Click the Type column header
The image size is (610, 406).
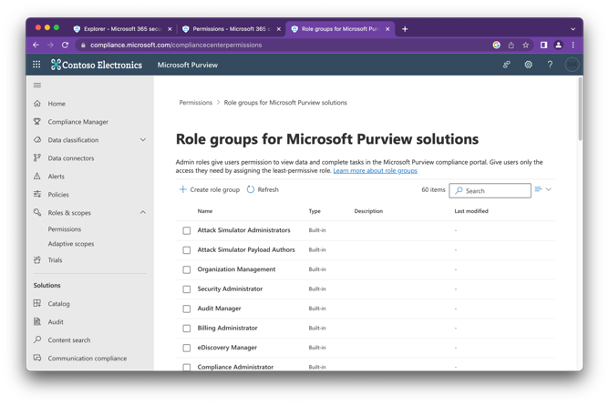click(314, 211)
